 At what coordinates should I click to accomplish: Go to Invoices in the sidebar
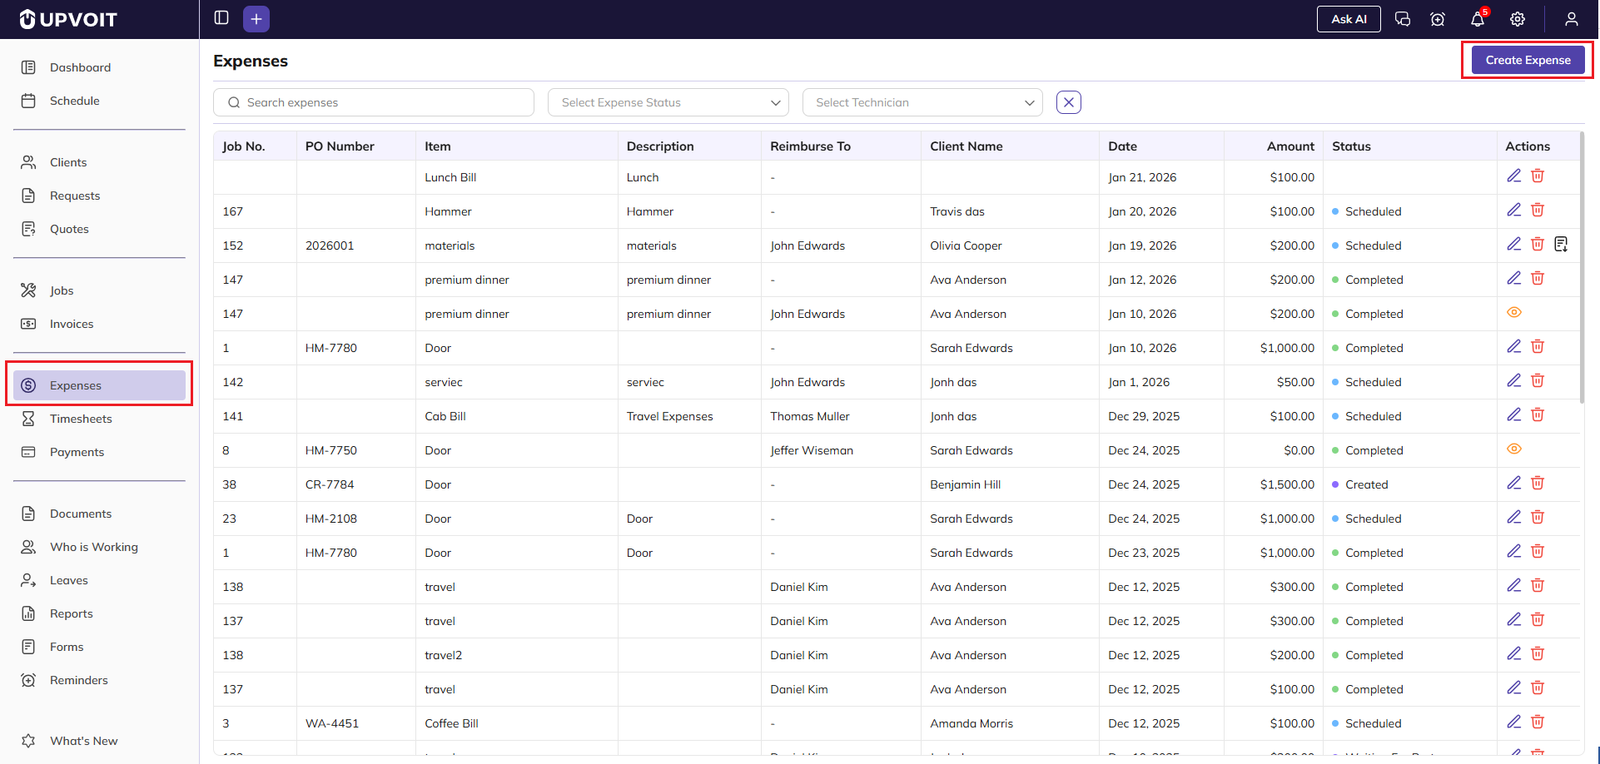[x=71, y=324]
